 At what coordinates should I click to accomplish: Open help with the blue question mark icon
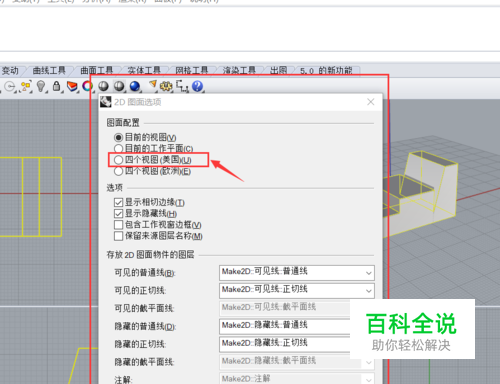tap(197, 86)
